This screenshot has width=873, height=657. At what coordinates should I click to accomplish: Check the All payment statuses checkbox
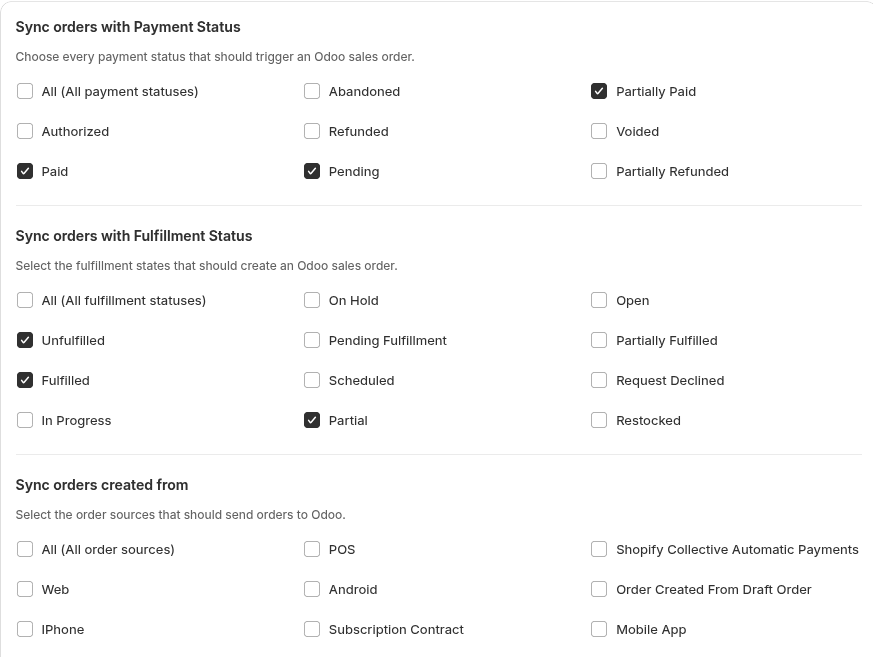(x=25, y=91)
